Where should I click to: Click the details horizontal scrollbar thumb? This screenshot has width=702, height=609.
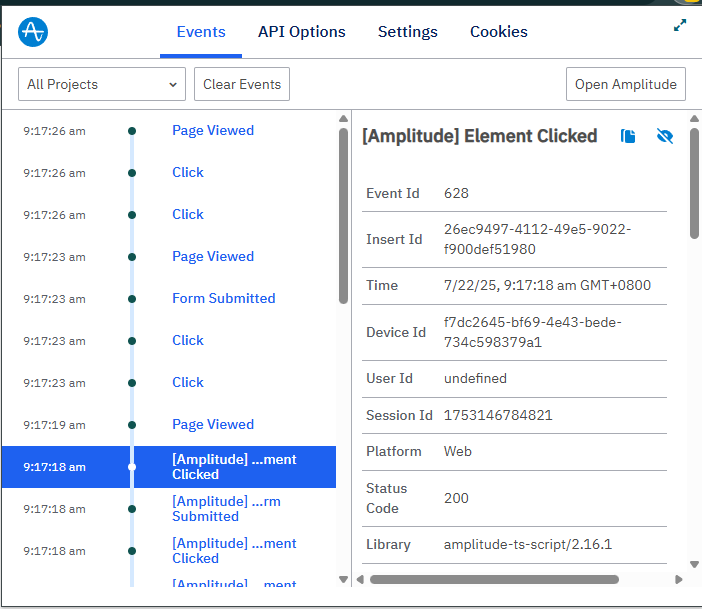coord(494,579)
